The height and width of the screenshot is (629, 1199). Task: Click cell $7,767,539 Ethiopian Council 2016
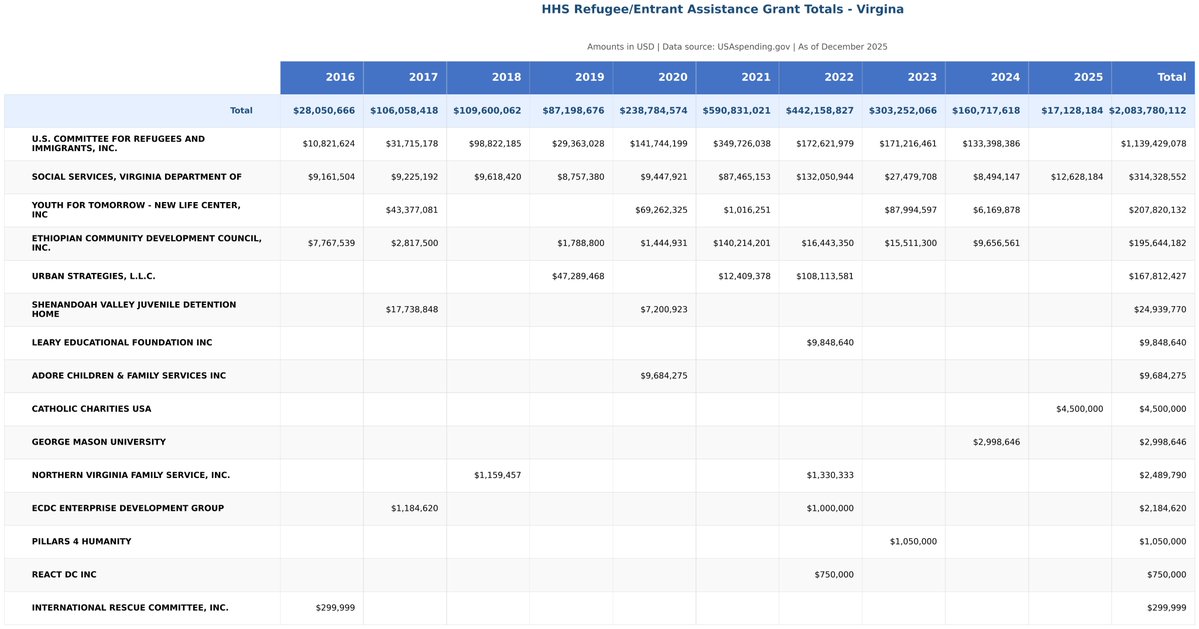click(331, 243)
